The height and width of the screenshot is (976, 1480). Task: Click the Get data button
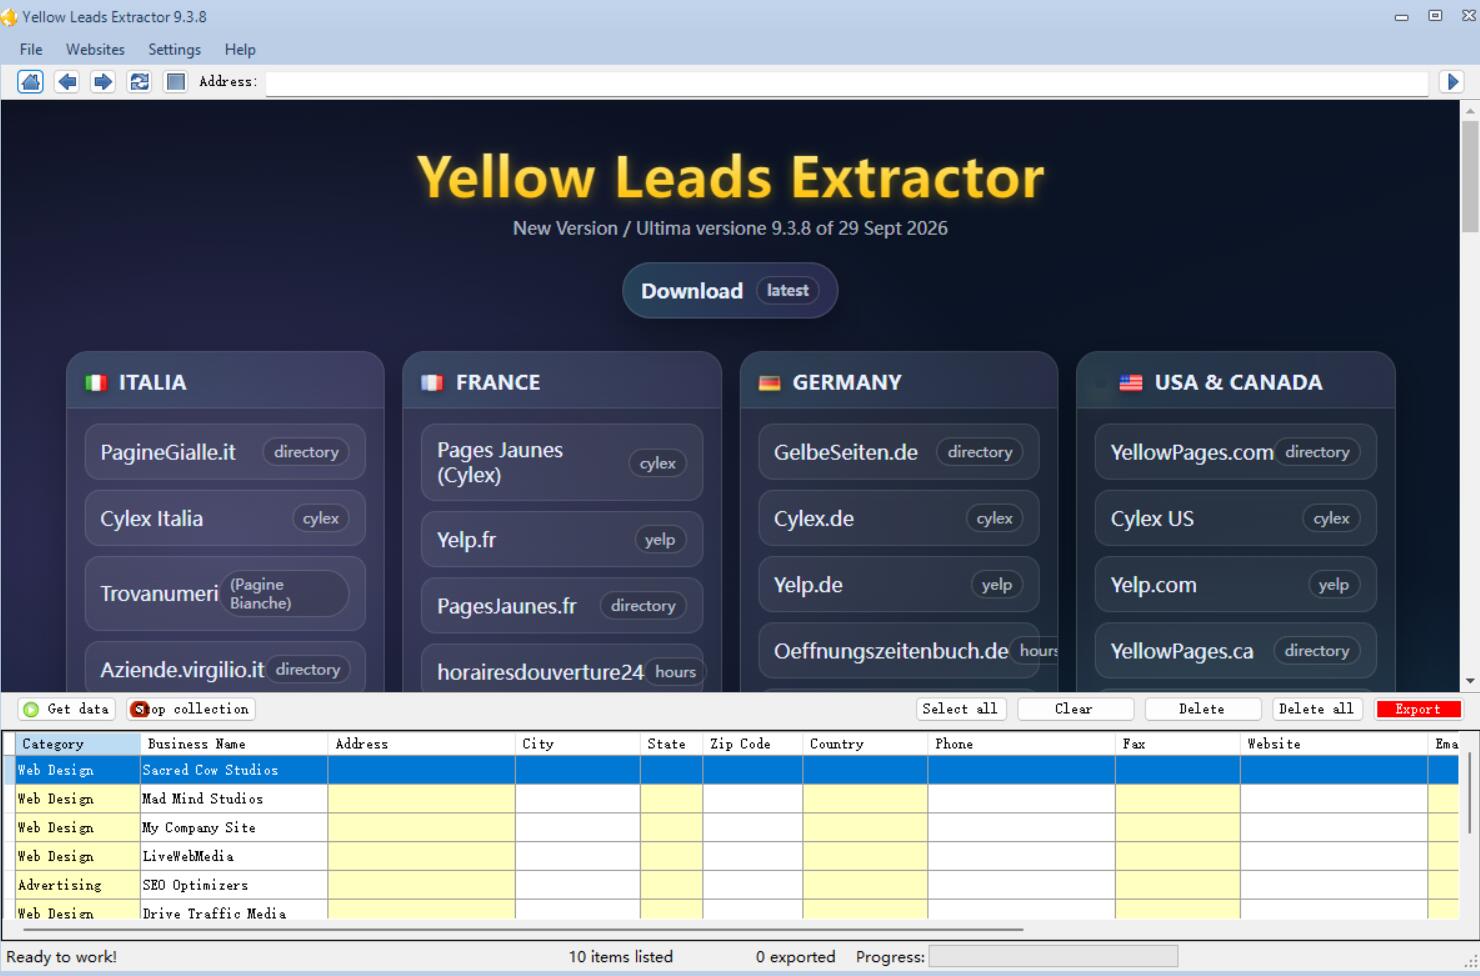tap(66, 709)
